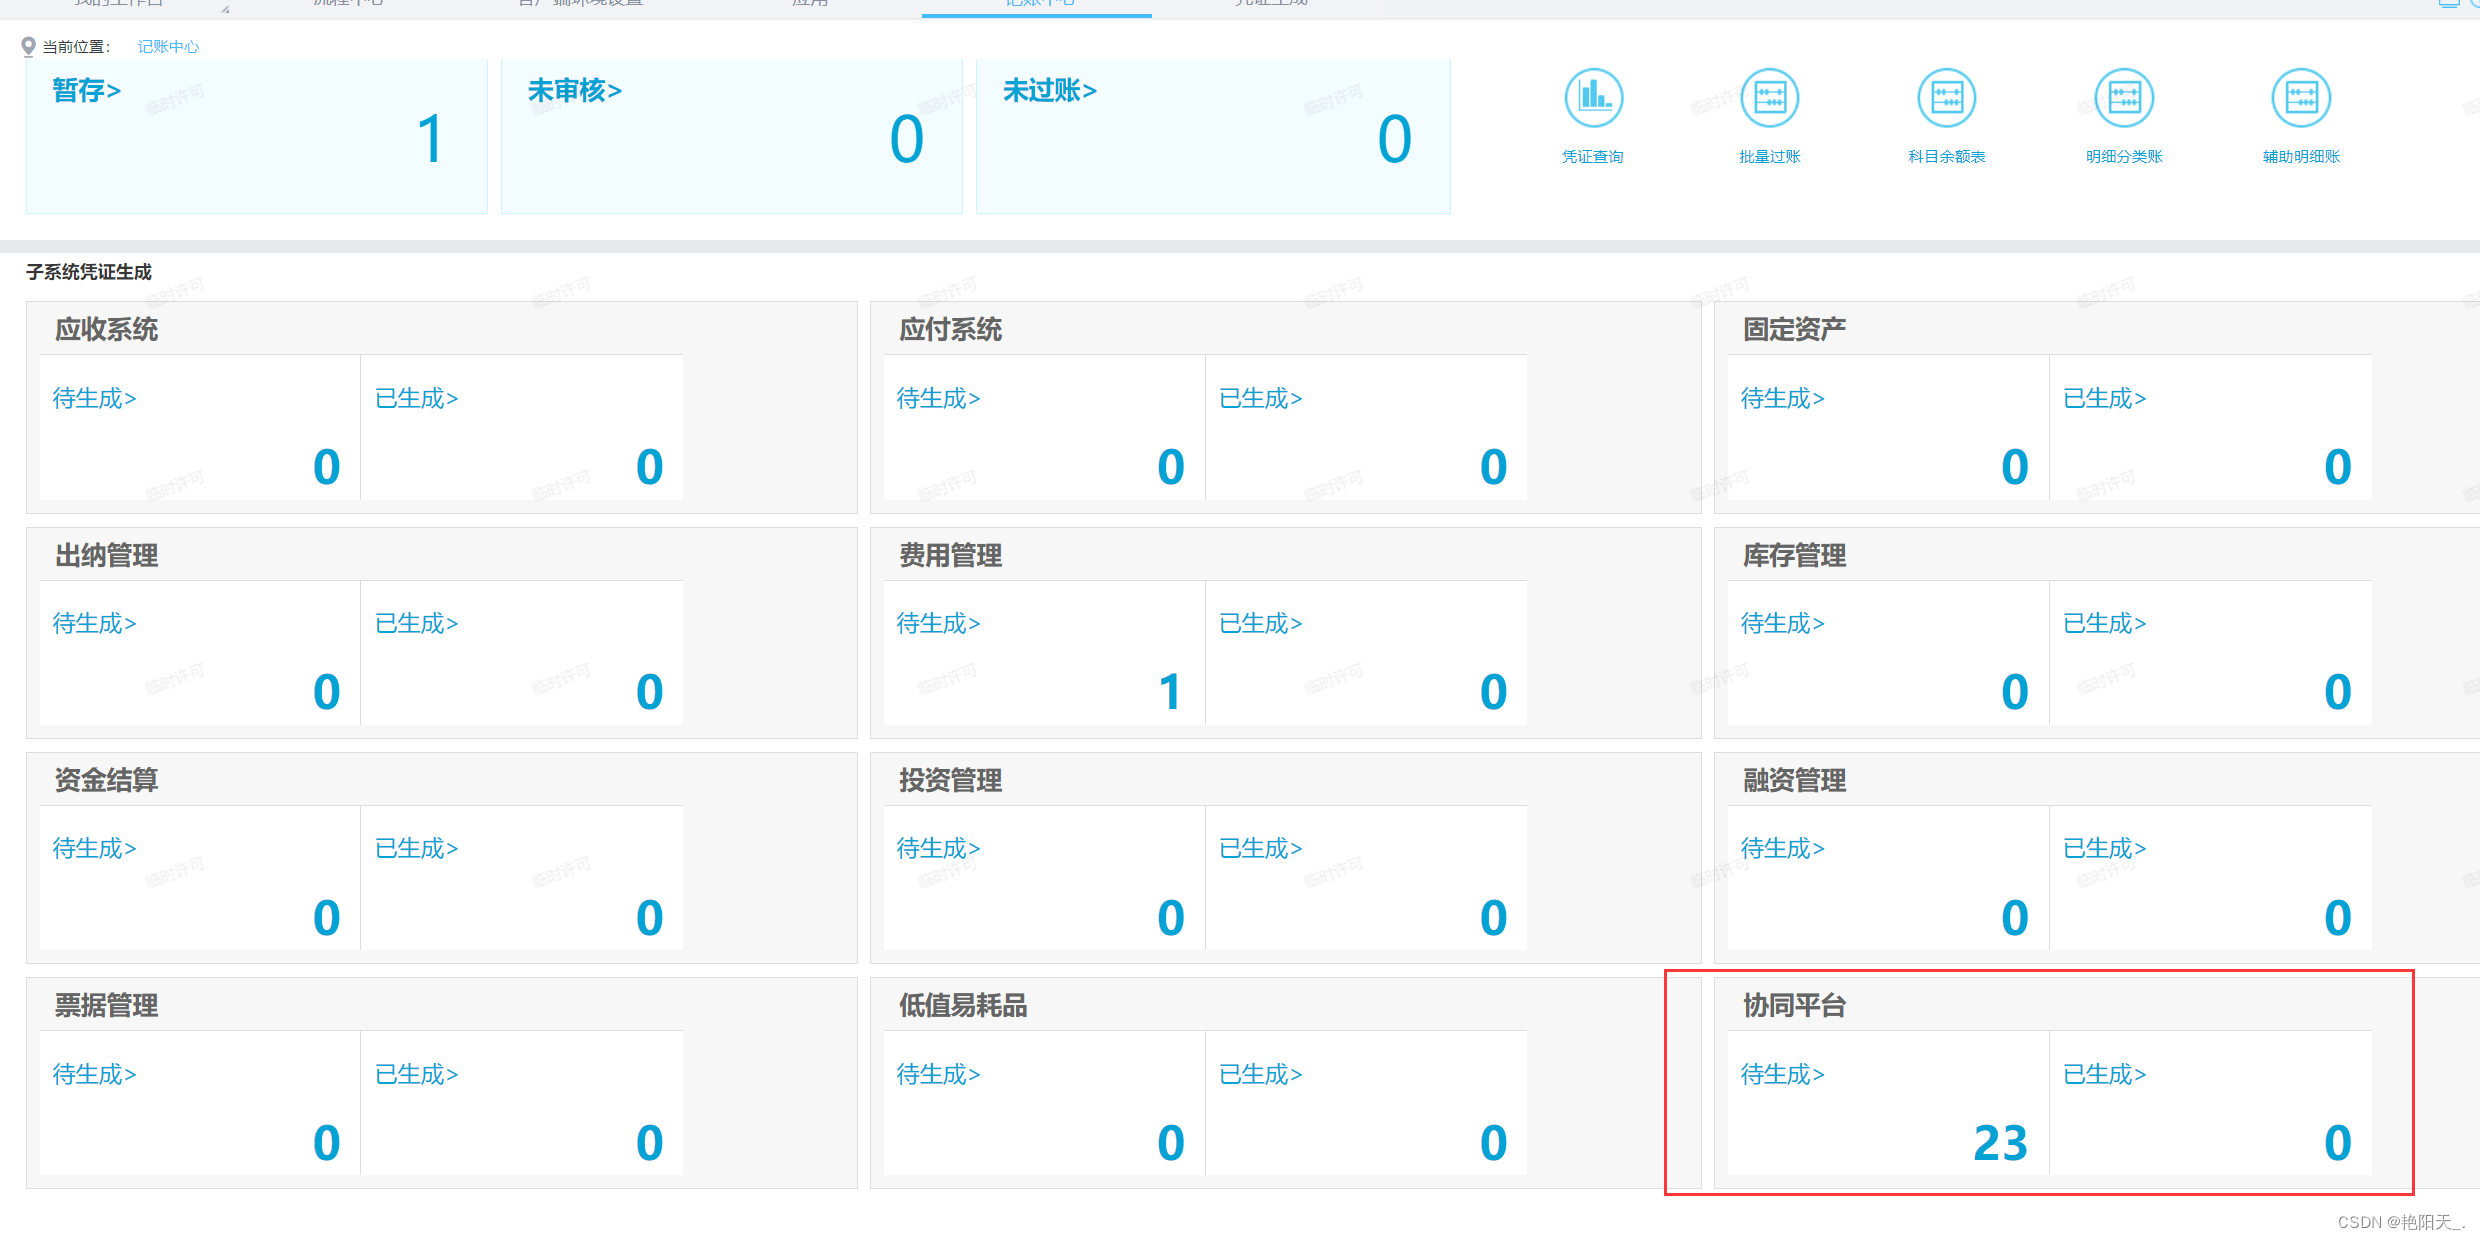Open 费用管理 待生成> link

(x=939, y=623)
